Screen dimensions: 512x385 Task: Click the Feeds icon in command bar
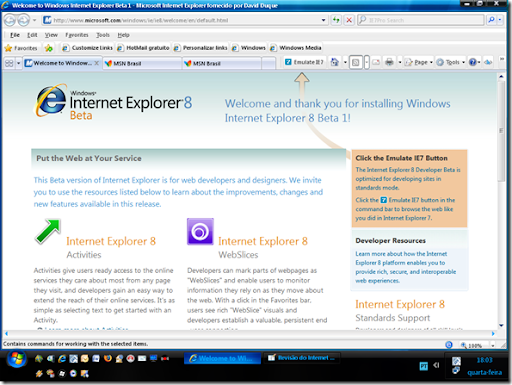click(x=356, y=62)
